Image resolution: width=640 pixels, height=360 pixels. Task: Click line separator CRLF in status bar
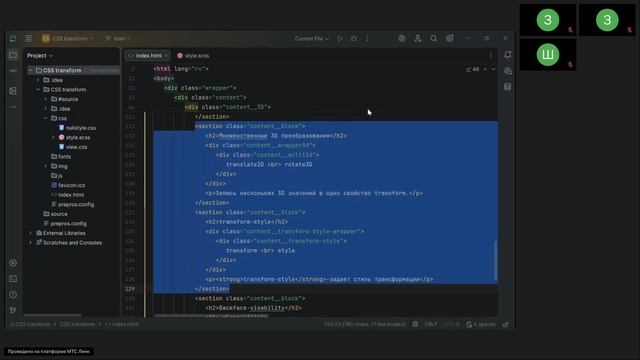[431, 324]
